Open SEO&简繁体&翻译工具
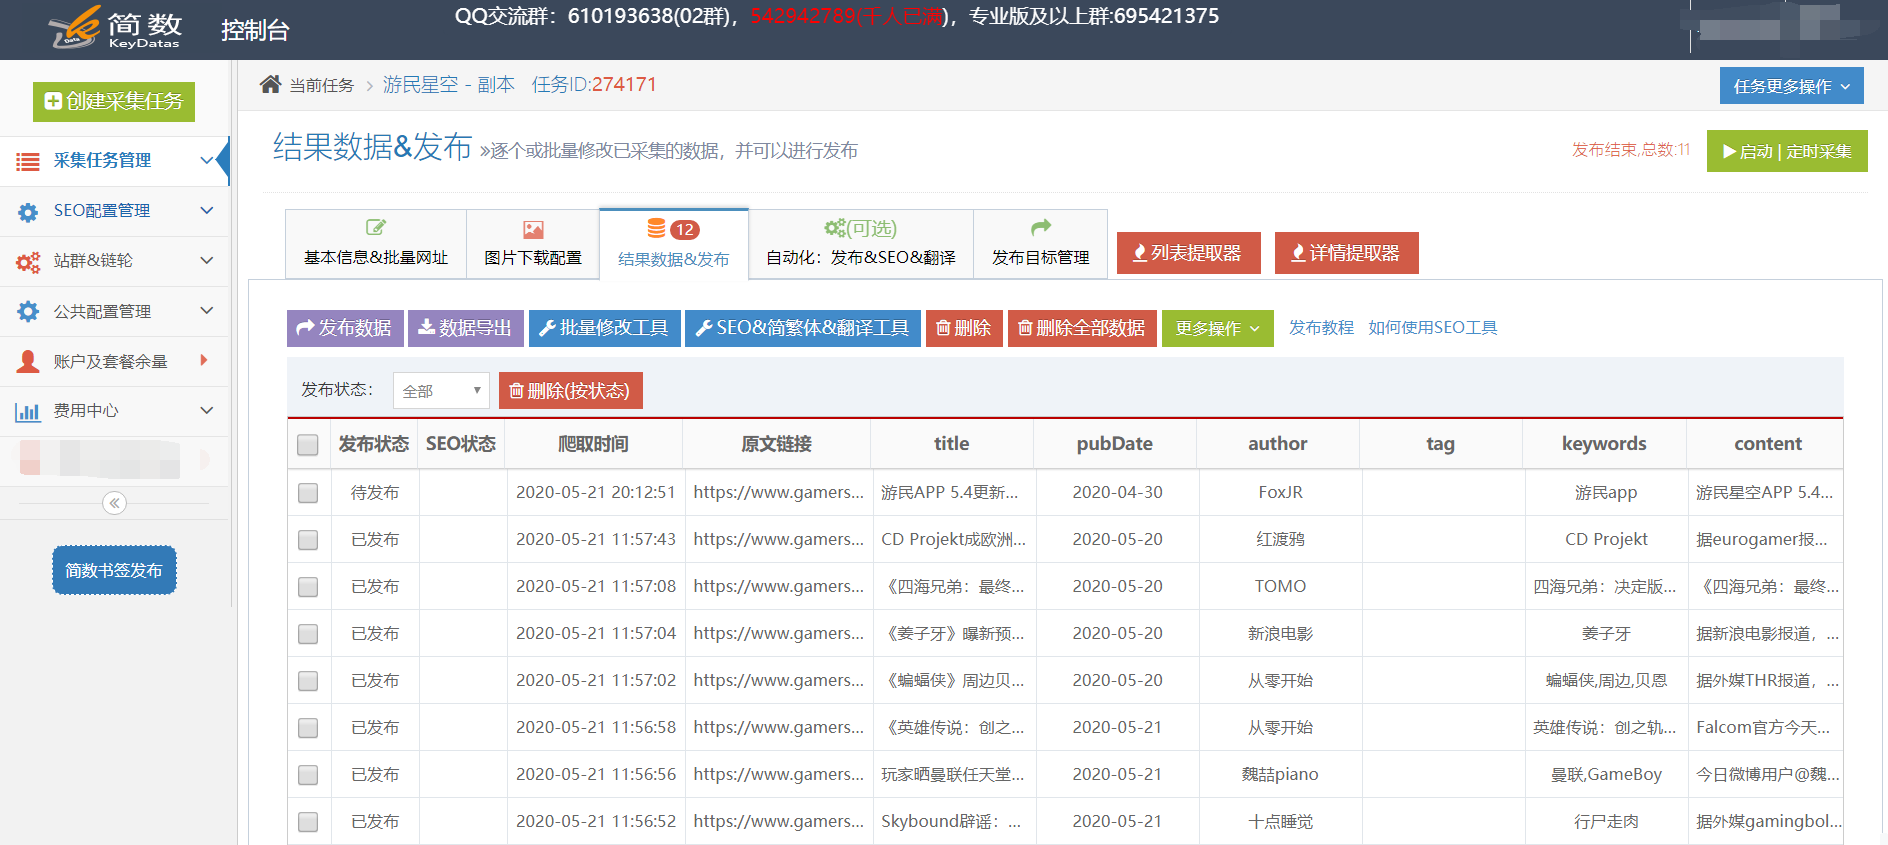Image resolution: width=1888 pixels, height=845 pixels. [803, 328]
